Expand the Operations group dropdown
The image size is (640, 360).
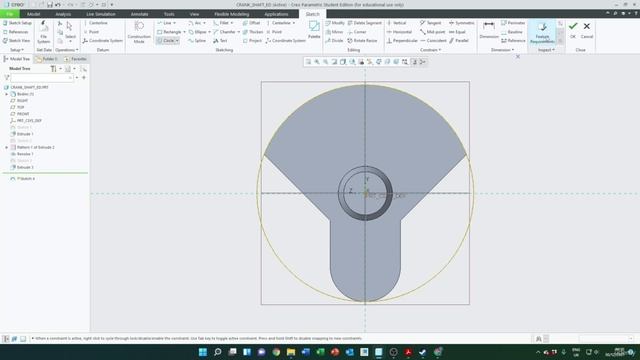tap(67, 50)
